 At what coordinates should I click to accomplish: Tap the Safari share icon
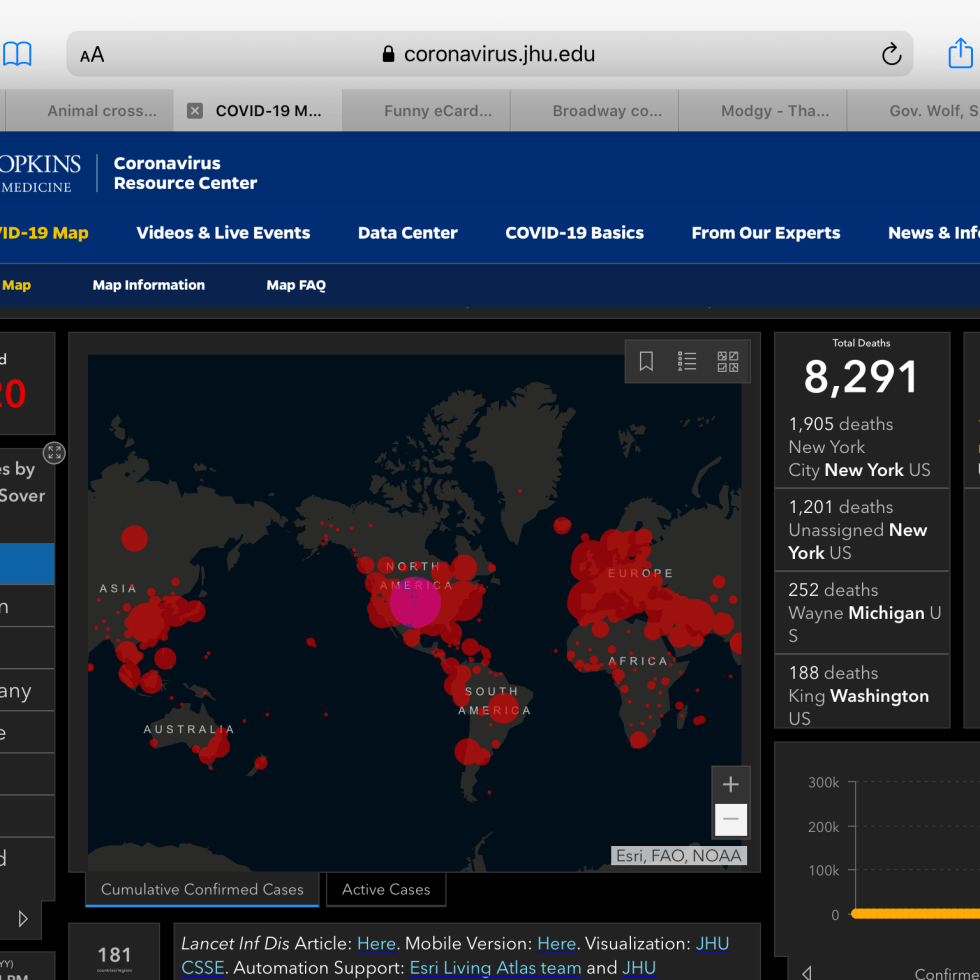(x=960, y=53)
